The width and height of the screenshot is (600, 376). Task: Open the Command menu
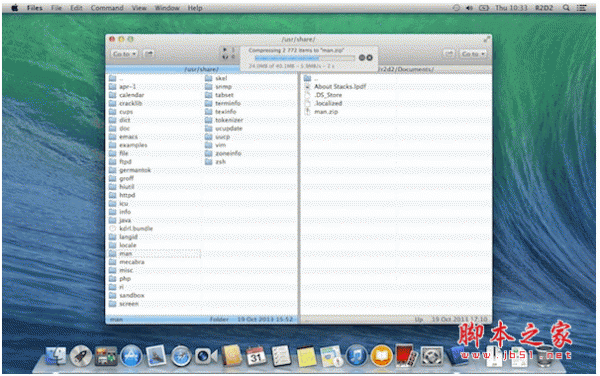pyautogui.click(x=107, y=8)
